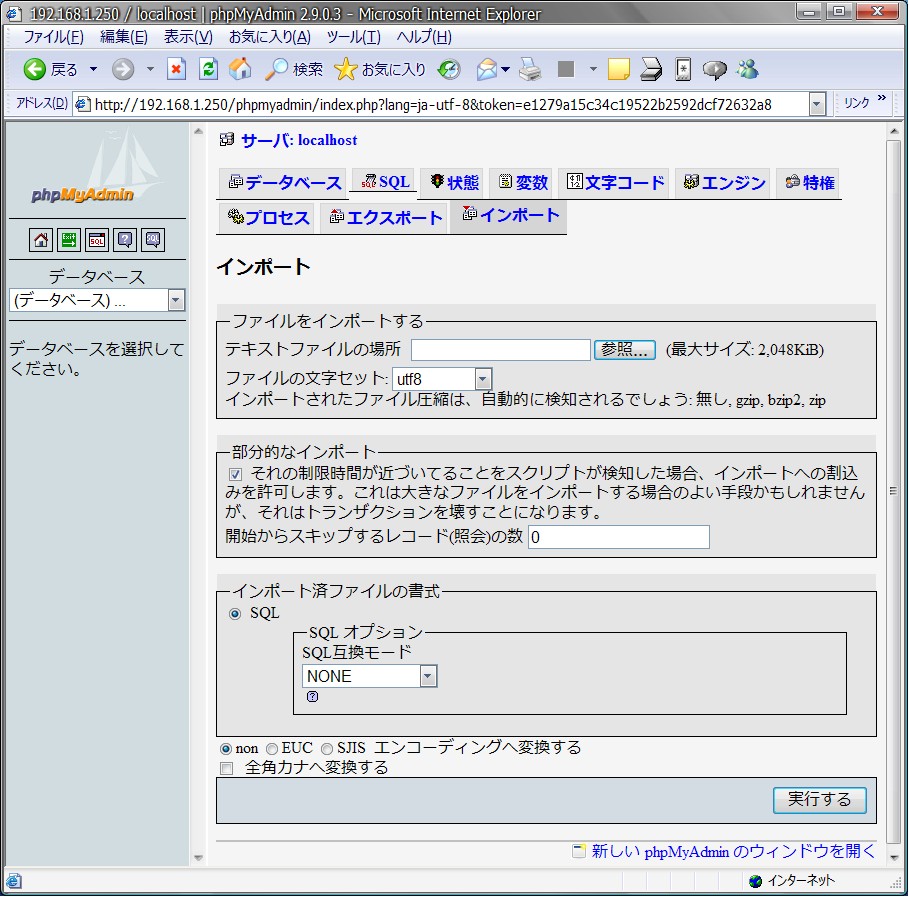Select the EUC encoding radio button
Screen dimensions: 909x897
coord(271,749)
